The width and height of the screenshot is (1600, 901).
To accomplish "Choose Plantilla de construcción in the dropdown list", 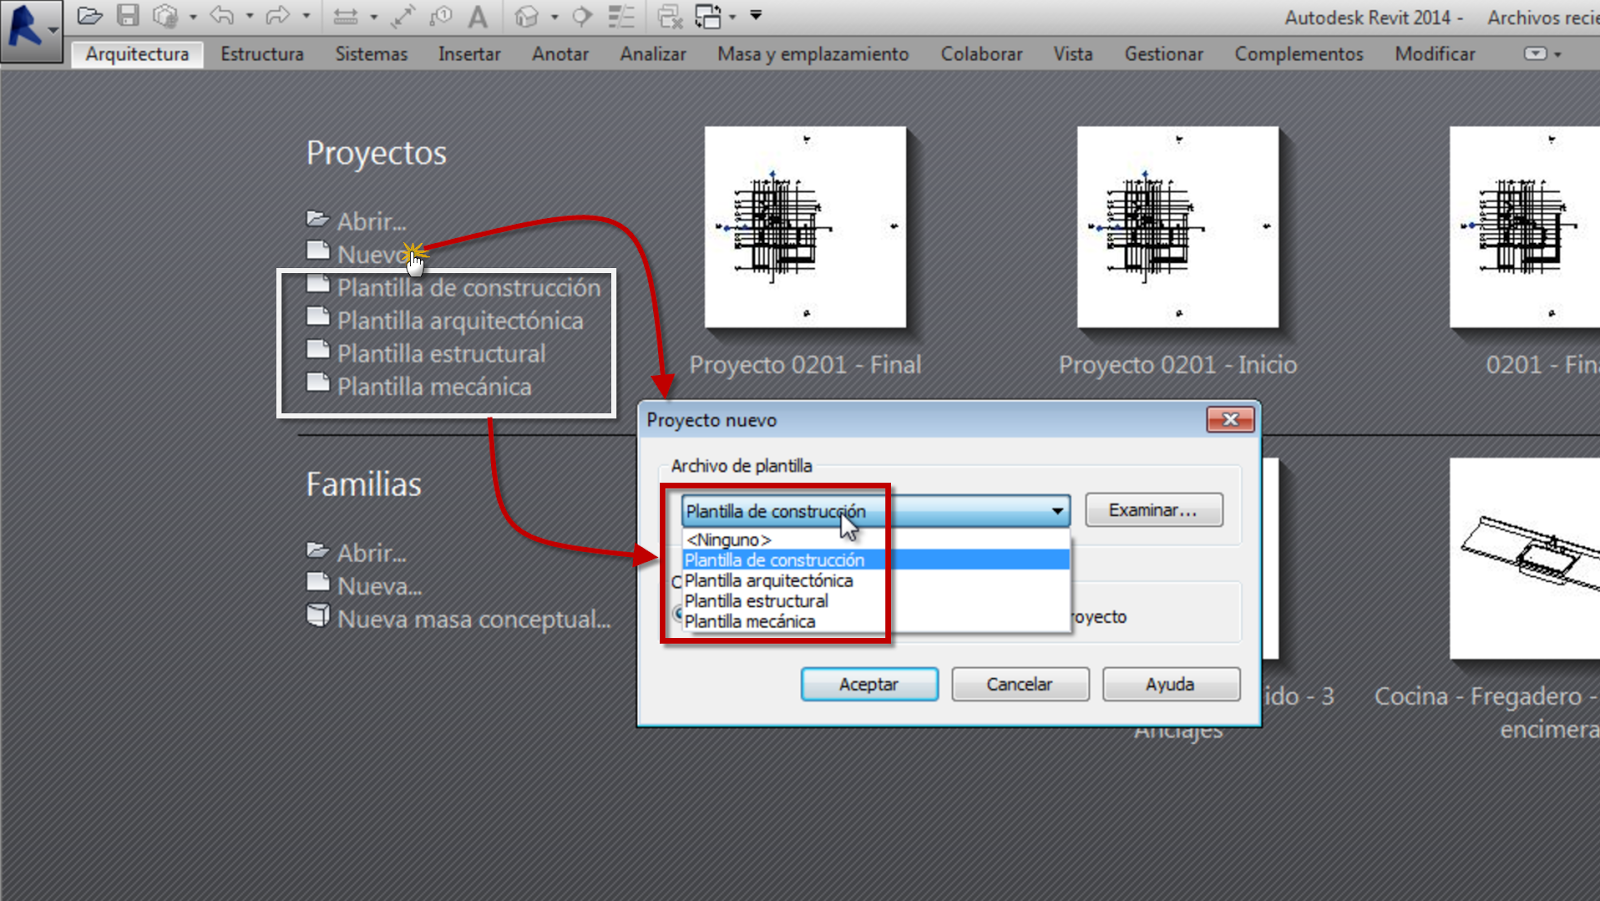I will coord(875,560).
